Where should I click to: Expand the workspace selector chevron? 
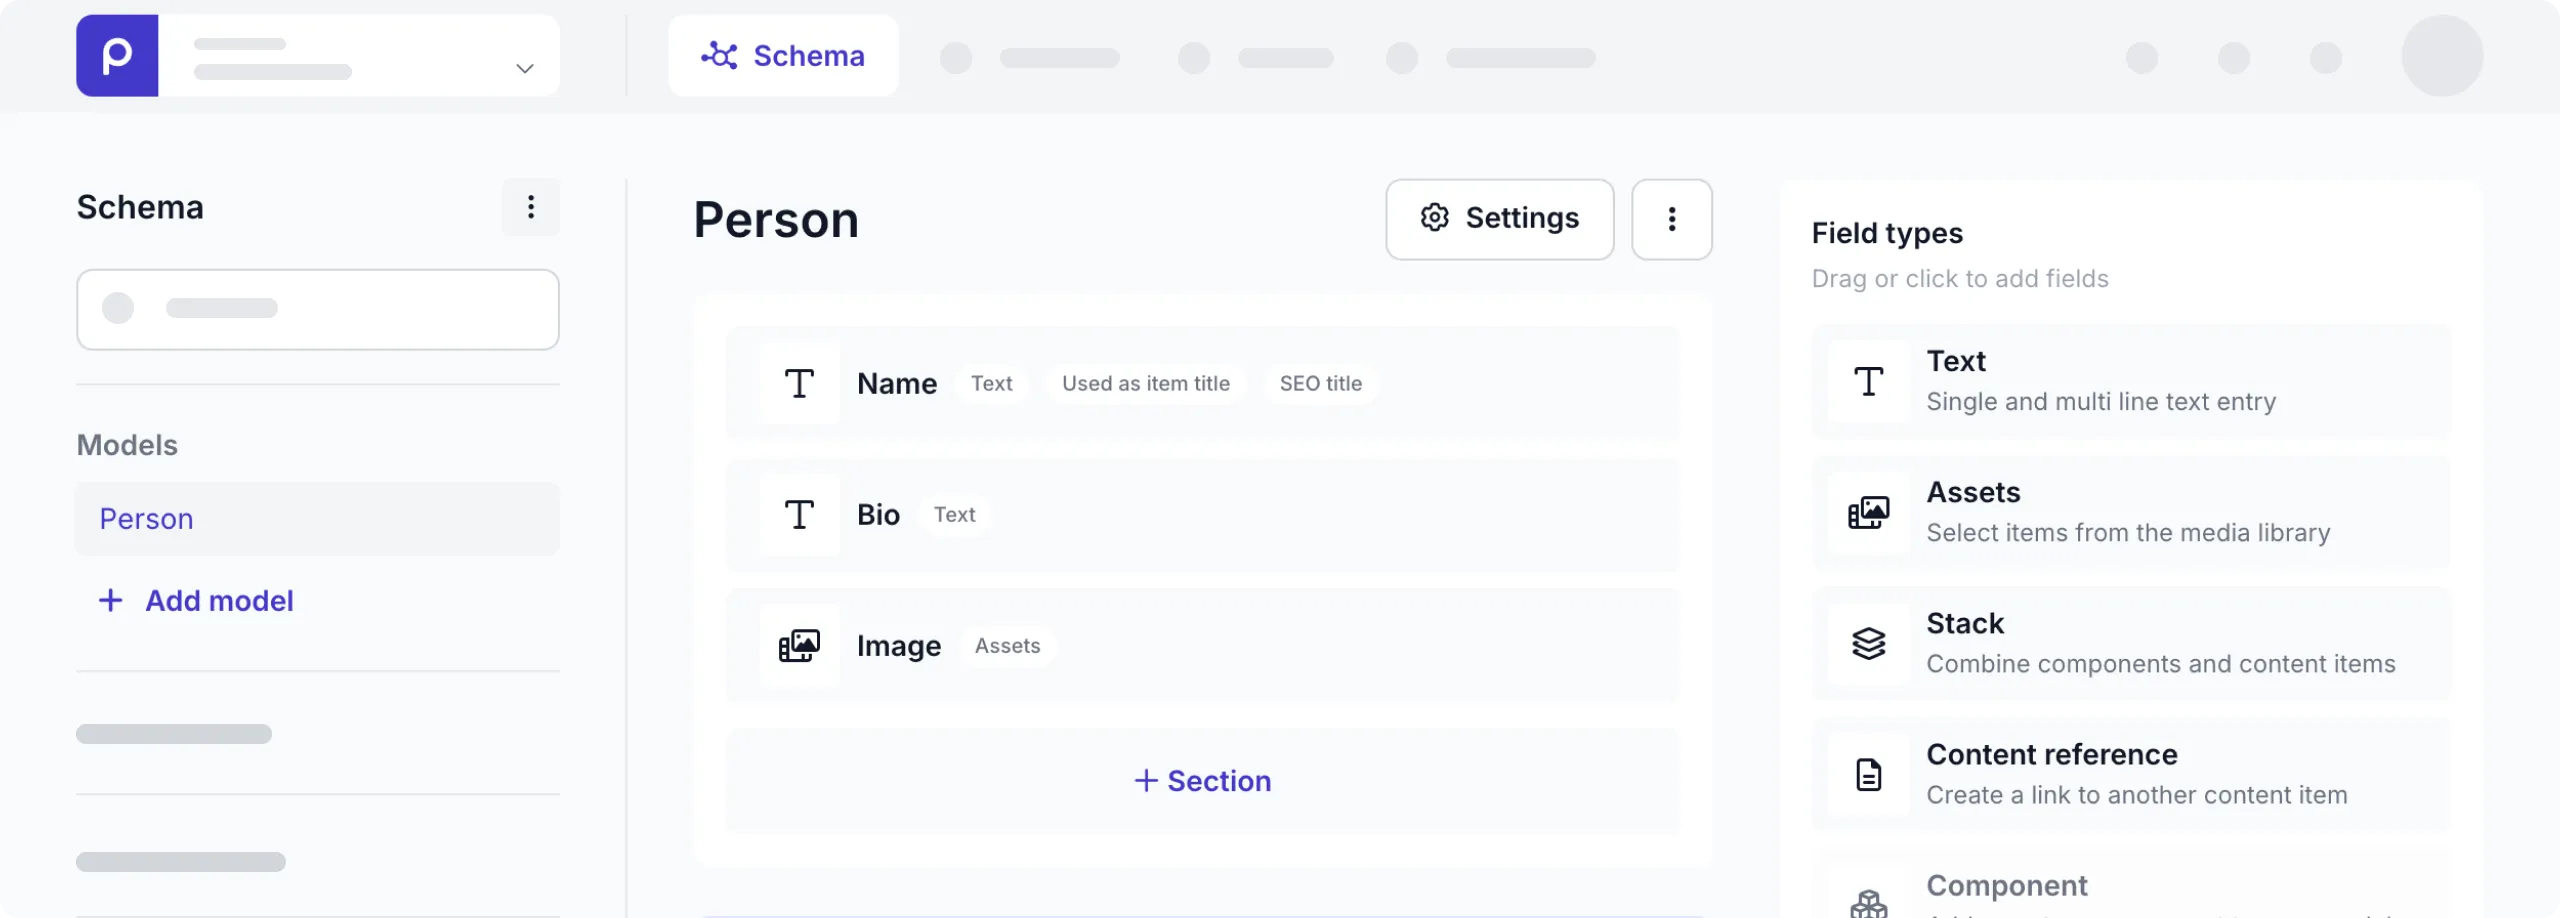click(x=523, y=68)
